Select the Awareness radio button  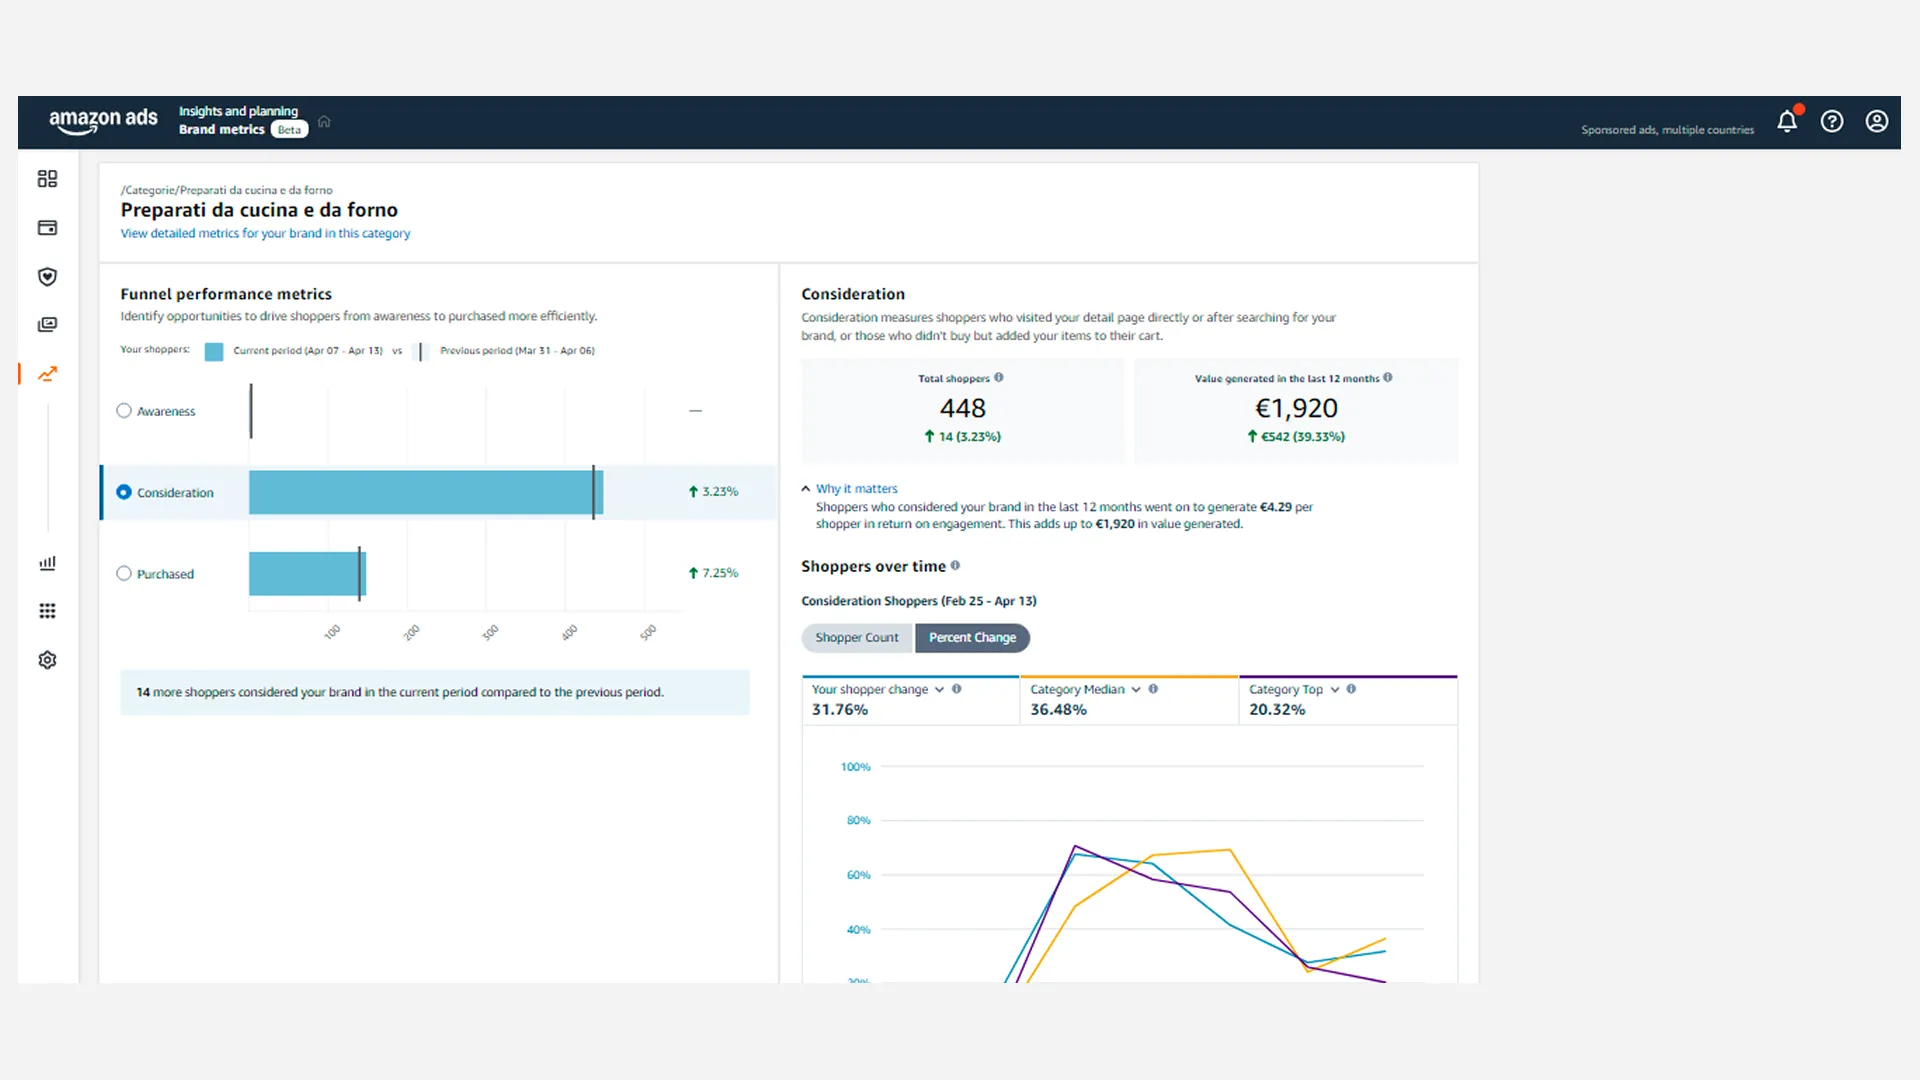pyautogui.click(x=124, y=411)
